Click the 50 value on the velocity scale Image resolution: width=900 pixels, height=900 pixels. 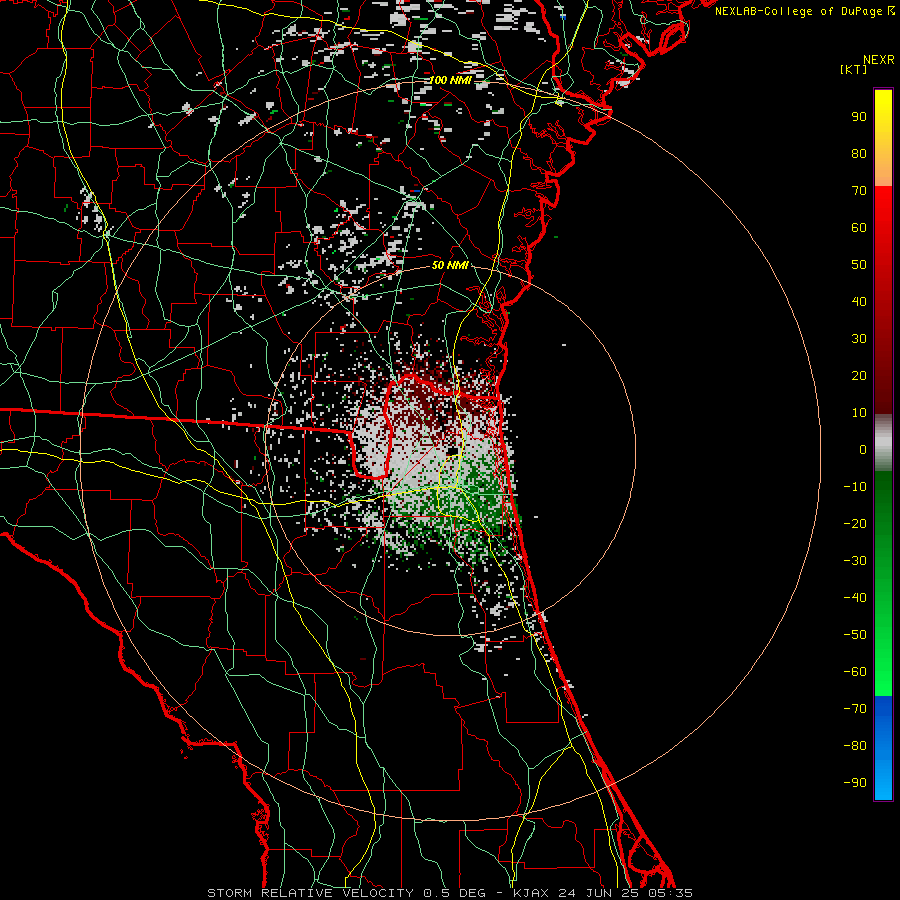coord(859,265)
